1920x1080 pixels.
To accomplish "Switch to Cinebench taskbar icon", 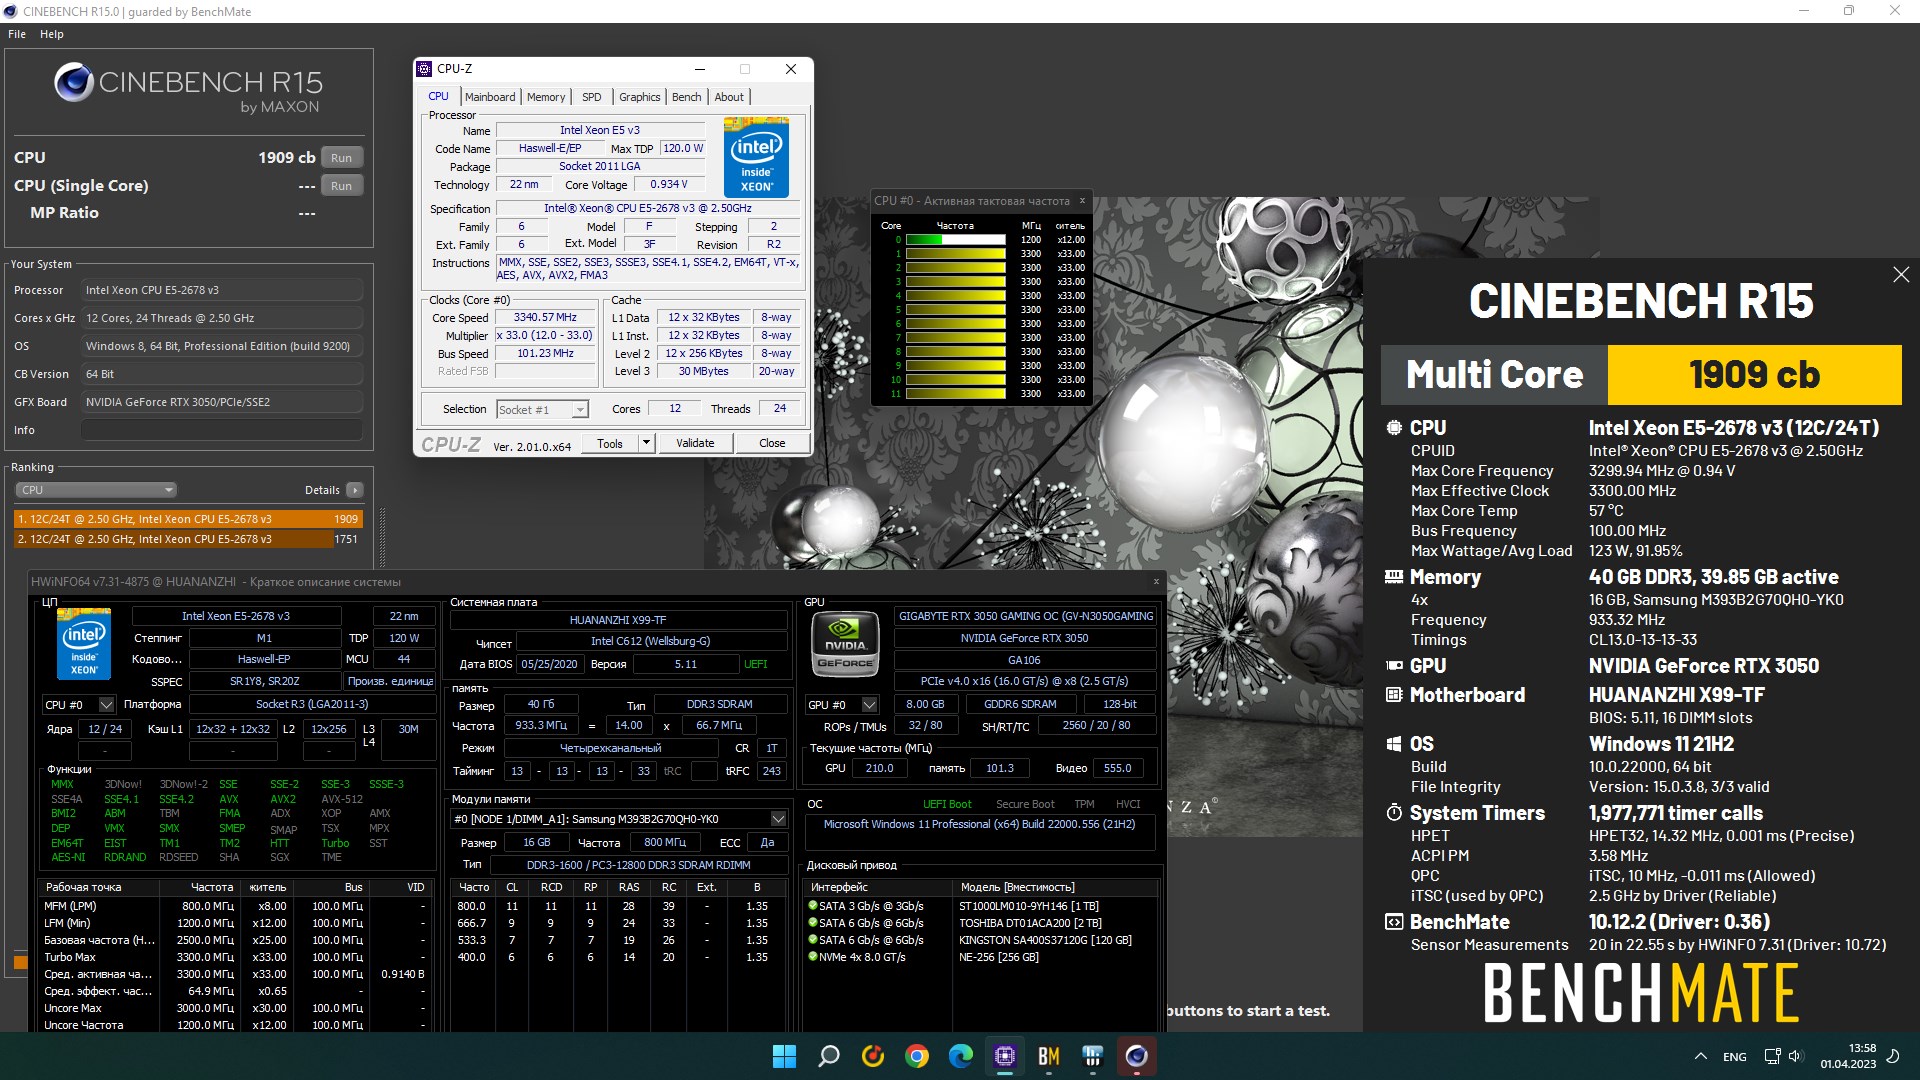I will [1137, 1056].
